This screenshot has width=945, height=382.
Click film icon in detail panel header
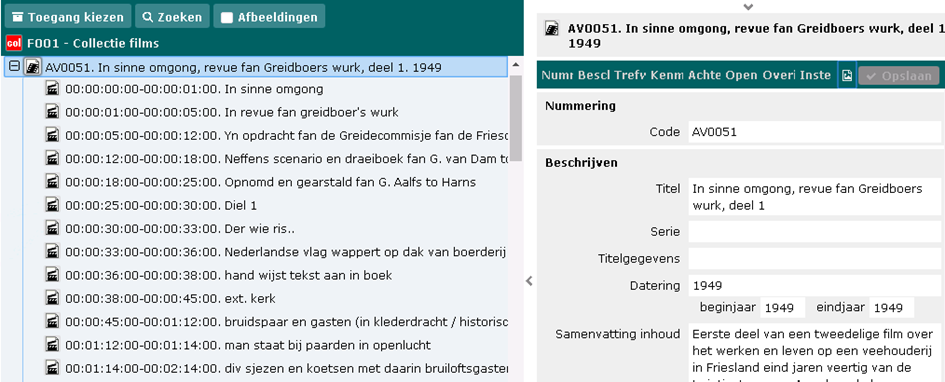pyautogui.click(x=551, y=29)
